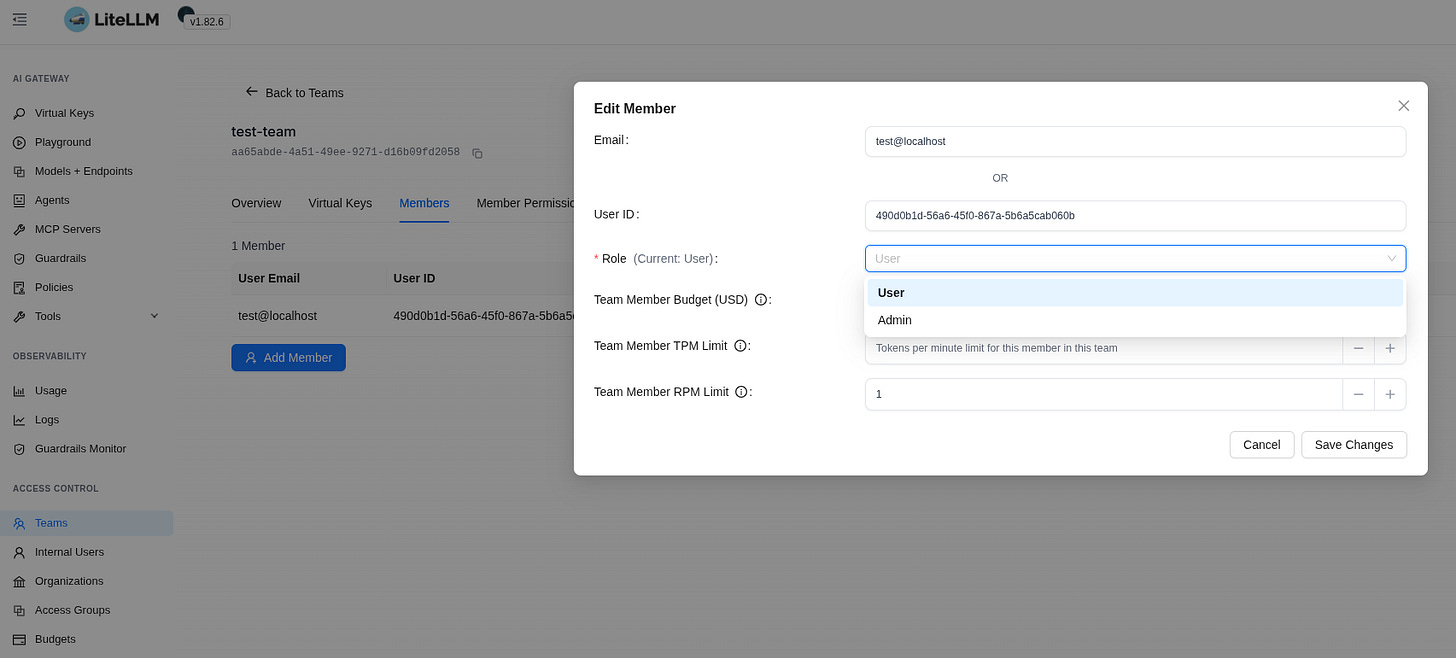Click the Team Member RPM Limit input
Screen dimensions: 1456x658
click(1103, 394)
